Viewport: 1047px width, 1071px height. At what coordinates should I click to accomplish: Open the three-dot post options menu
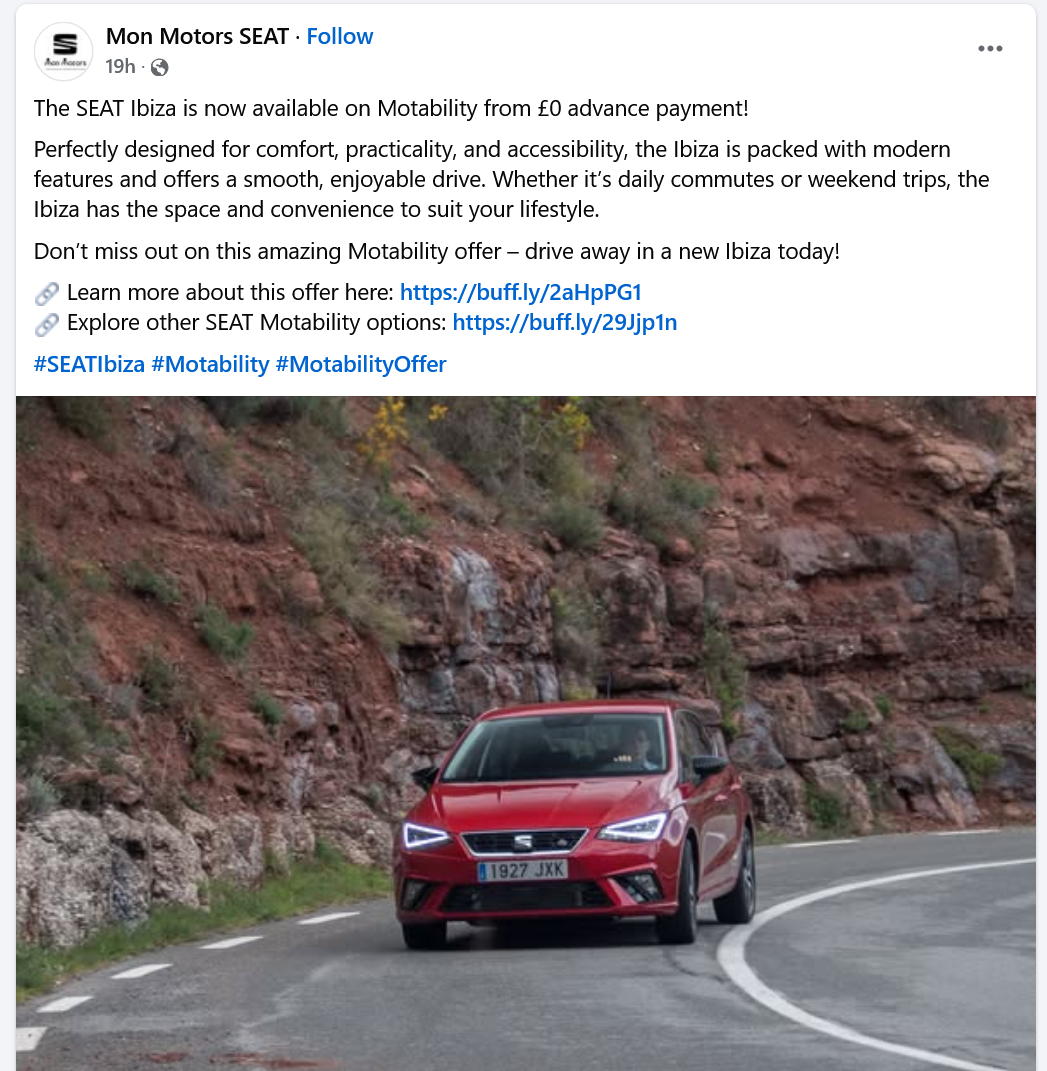coord(990,48)
